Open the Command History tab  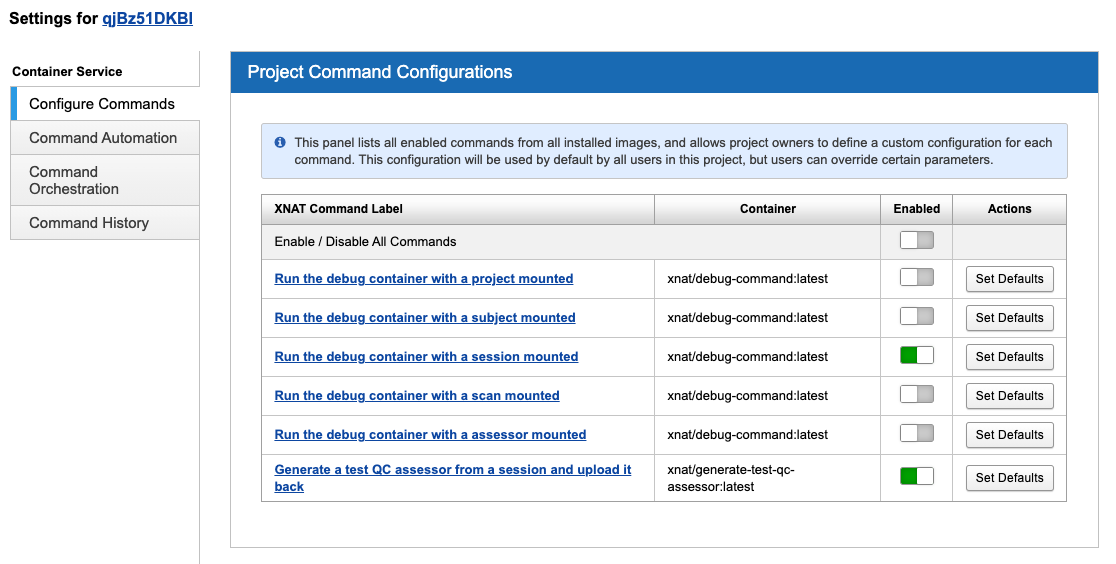pyautogui.click(x=89, y=223)
